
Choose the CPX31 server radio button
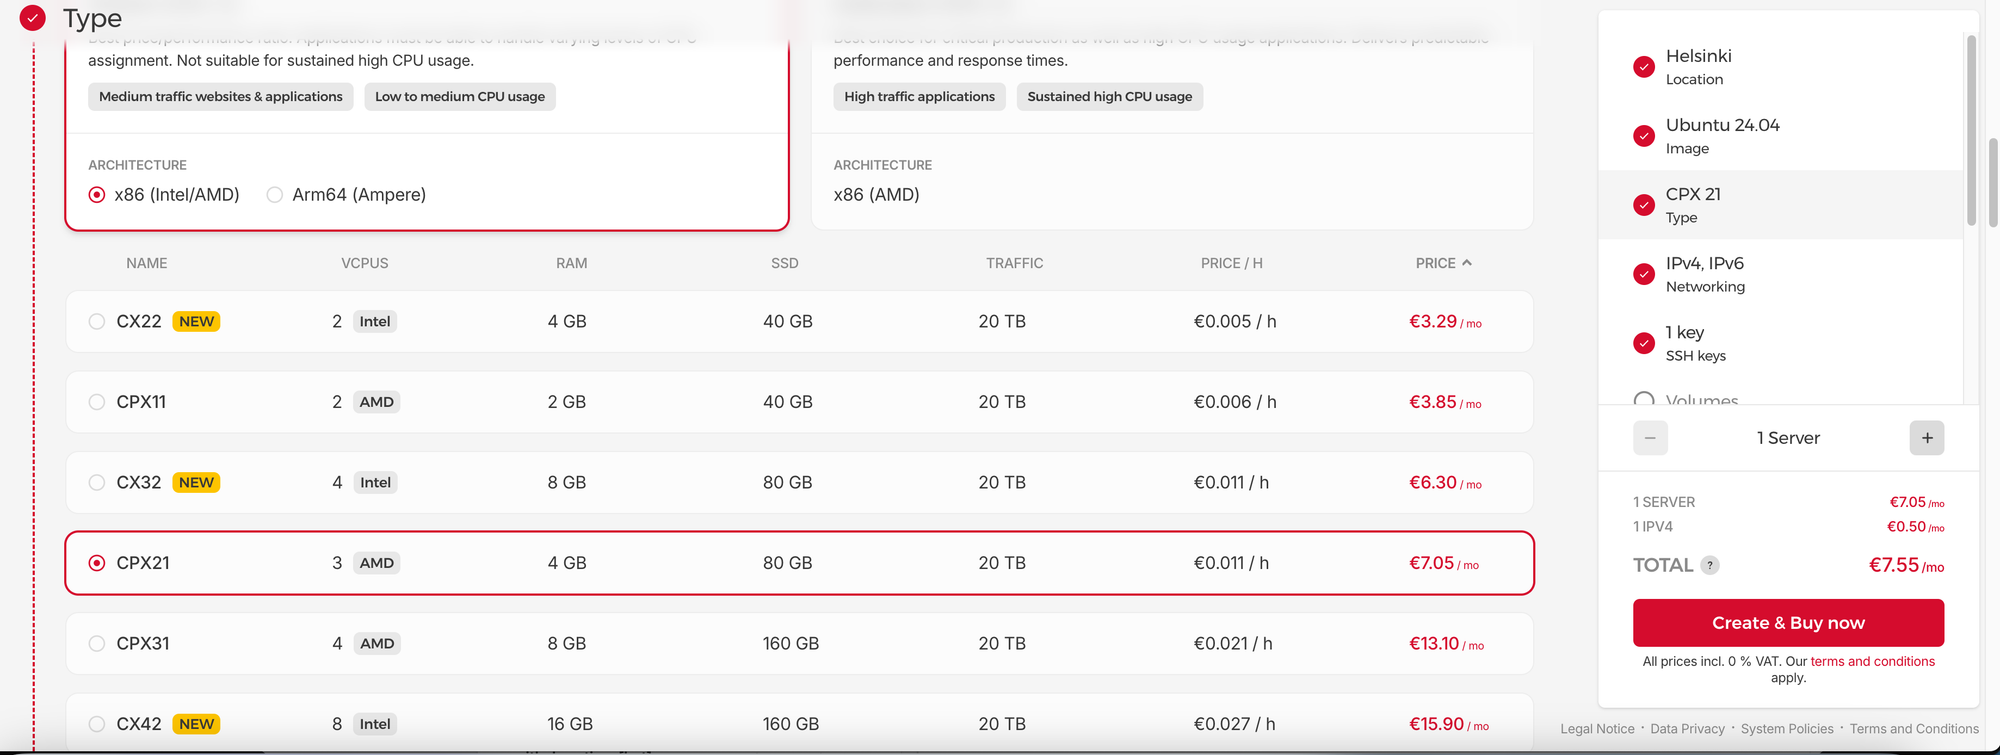(97, 644)
